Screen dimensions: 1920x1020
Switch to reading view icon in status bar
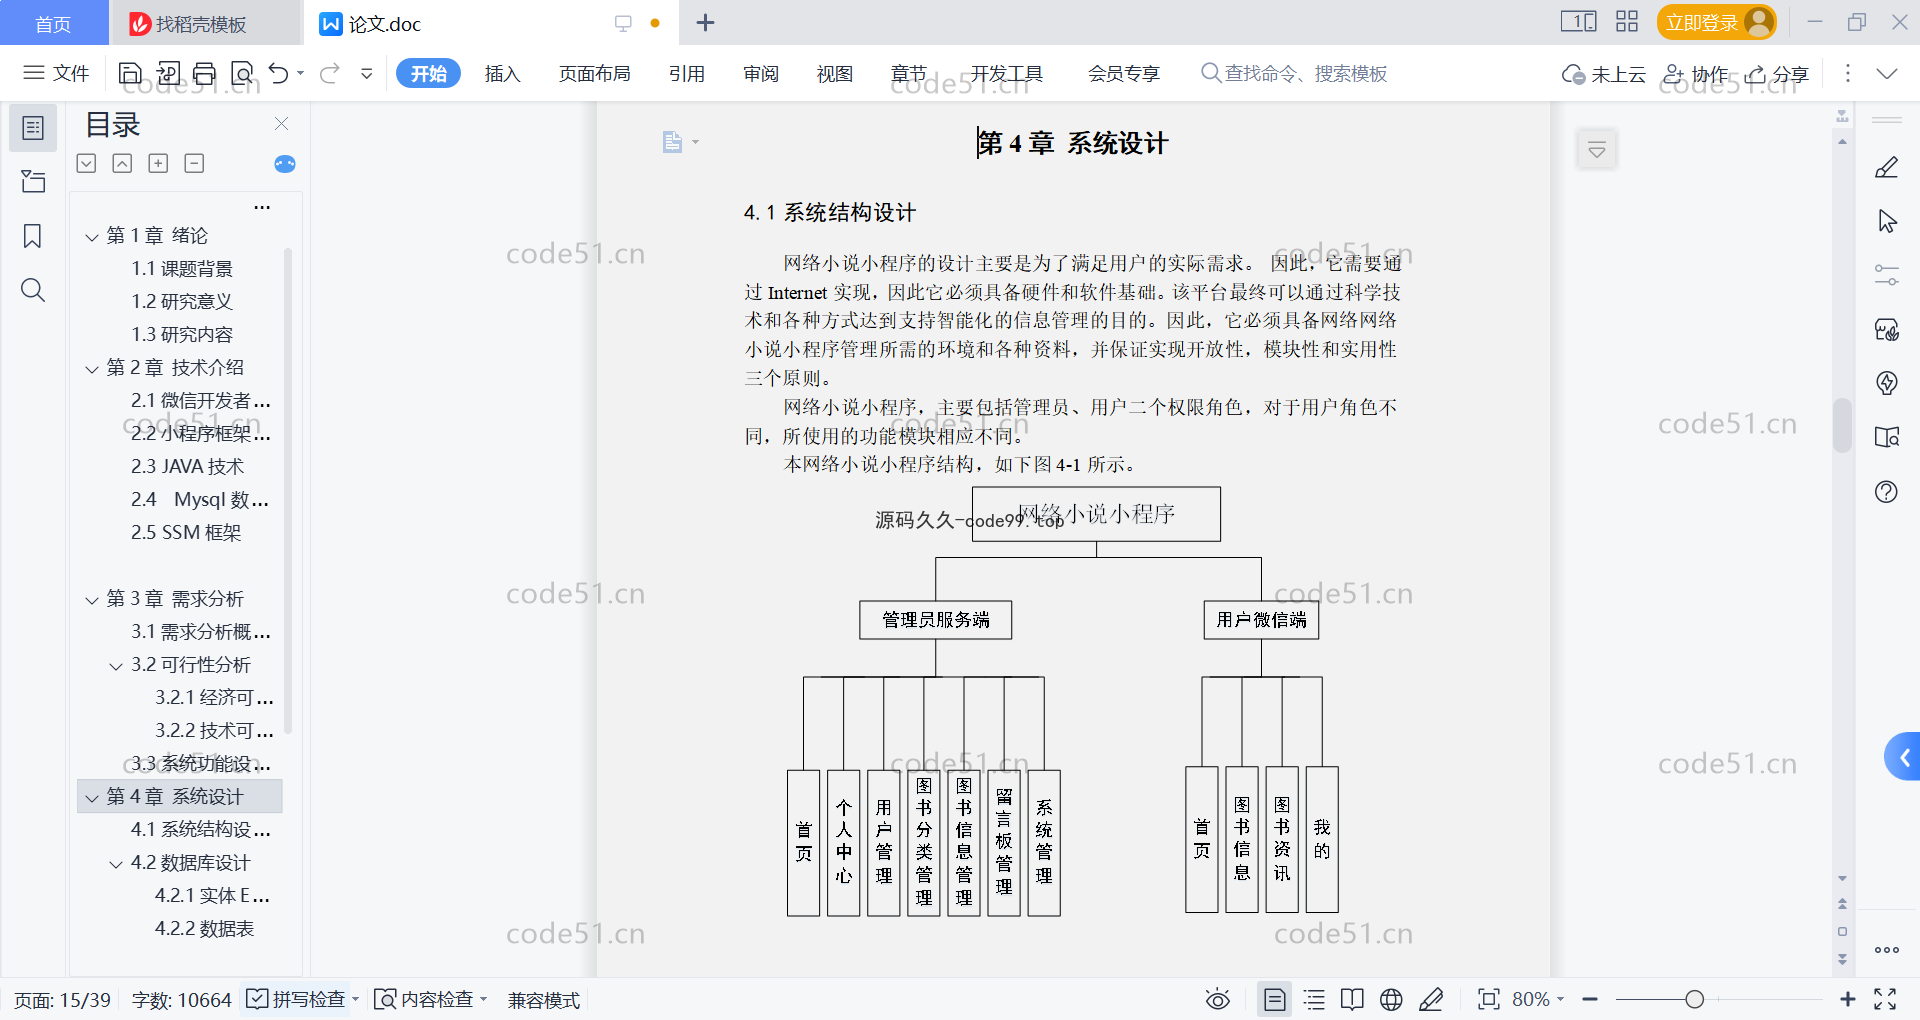(x=1352, y=999)
